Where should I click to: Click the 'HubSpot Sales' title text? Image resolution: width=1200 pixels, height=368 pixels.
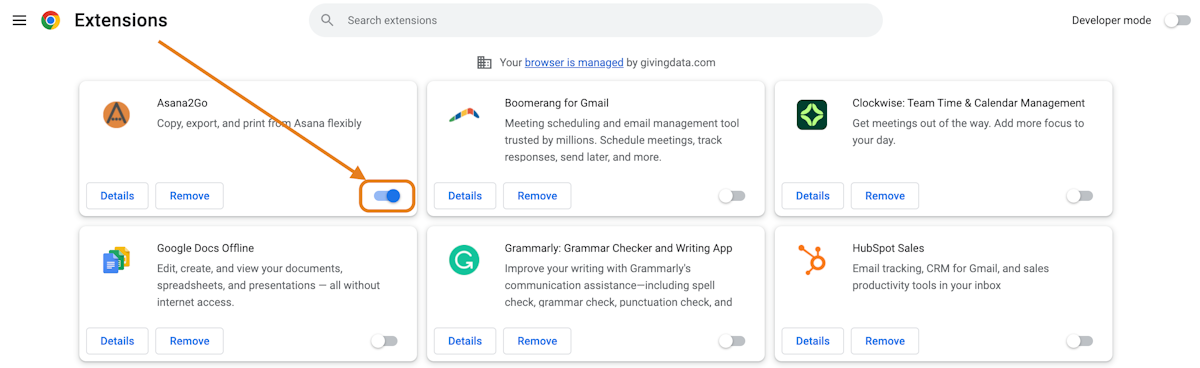889,248
